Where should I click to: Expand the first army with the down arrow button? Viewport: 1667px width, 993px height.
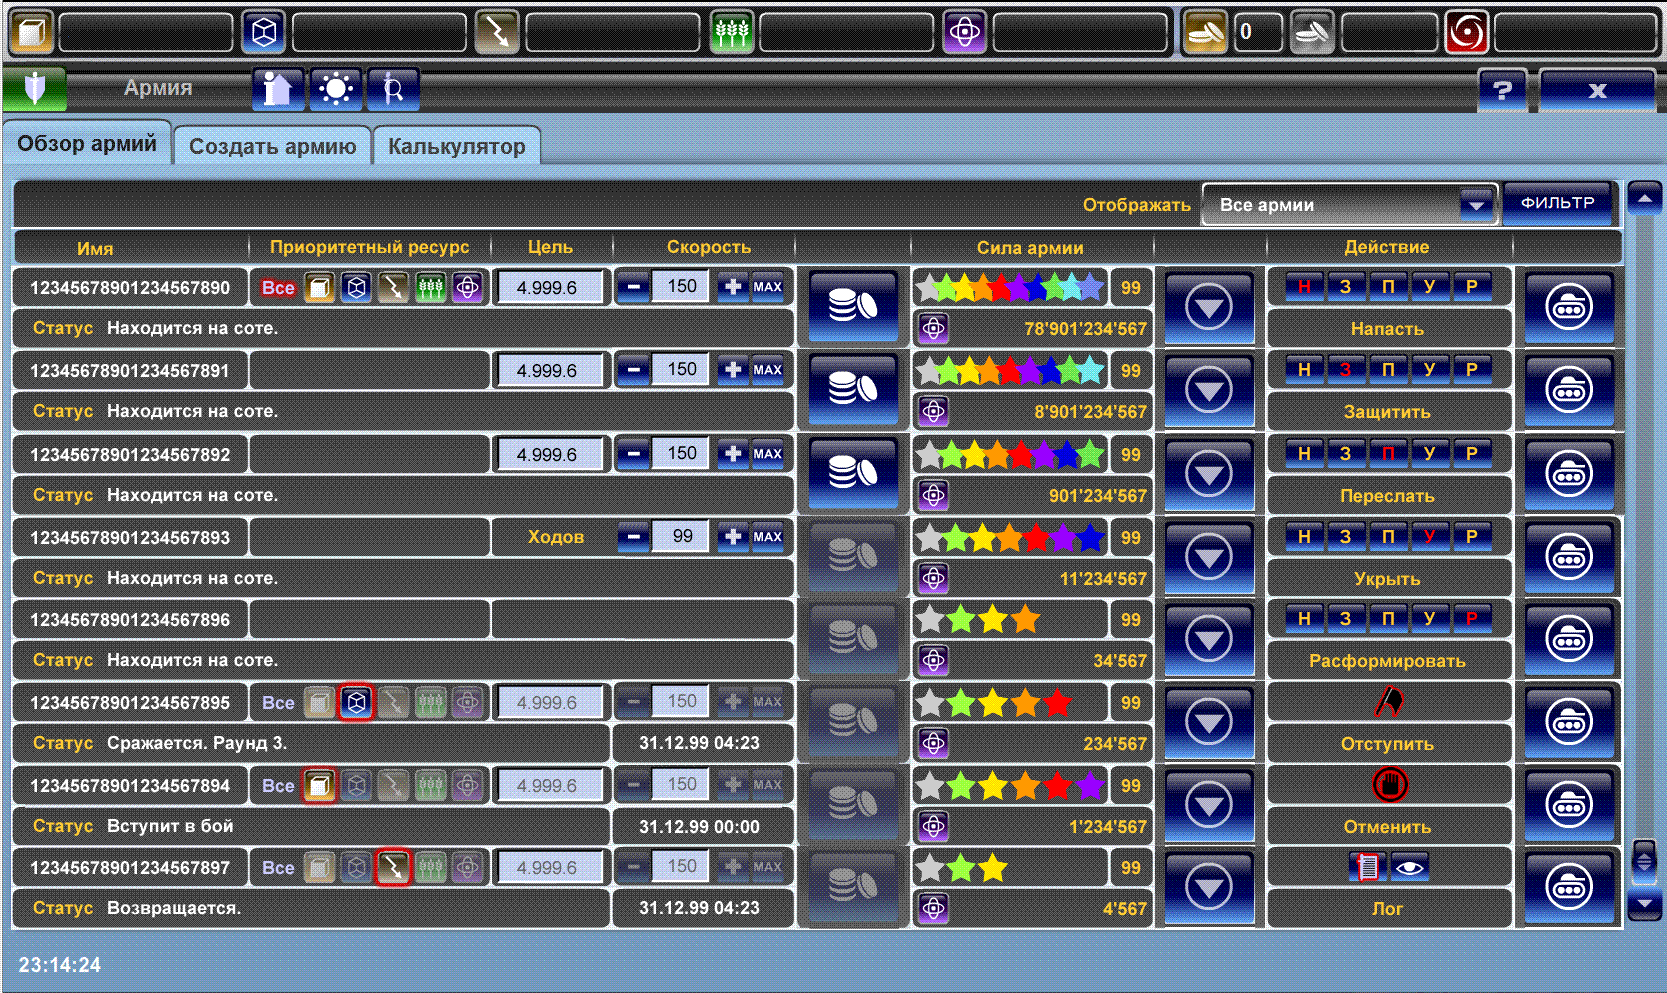[1208, 307]
